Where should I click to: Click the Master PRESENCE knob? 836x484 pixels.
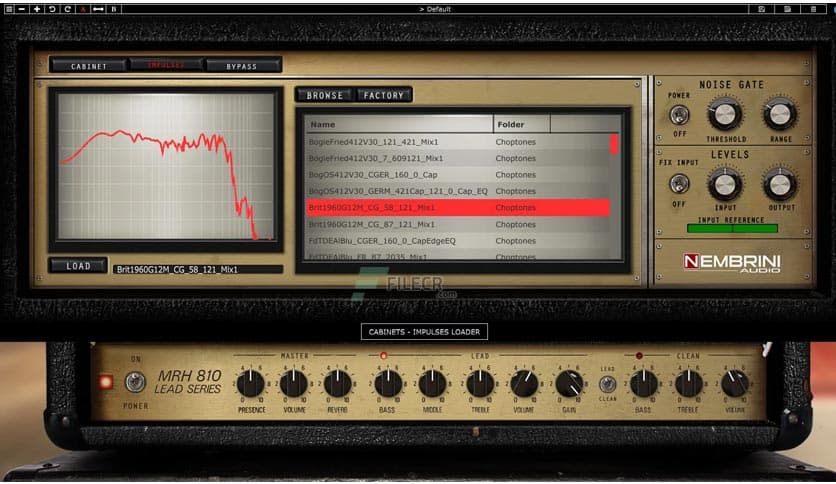[251, 384]
